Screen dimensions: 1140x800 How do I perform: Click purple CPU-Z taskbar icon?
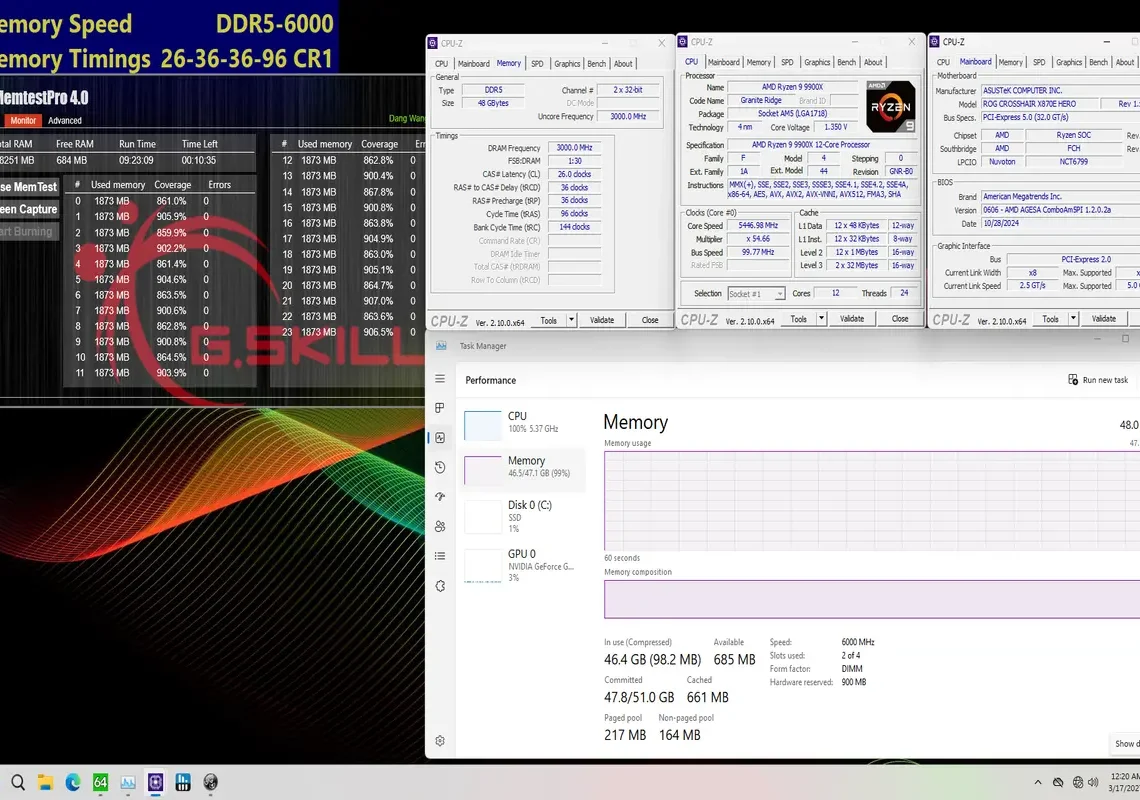point(156,783)
